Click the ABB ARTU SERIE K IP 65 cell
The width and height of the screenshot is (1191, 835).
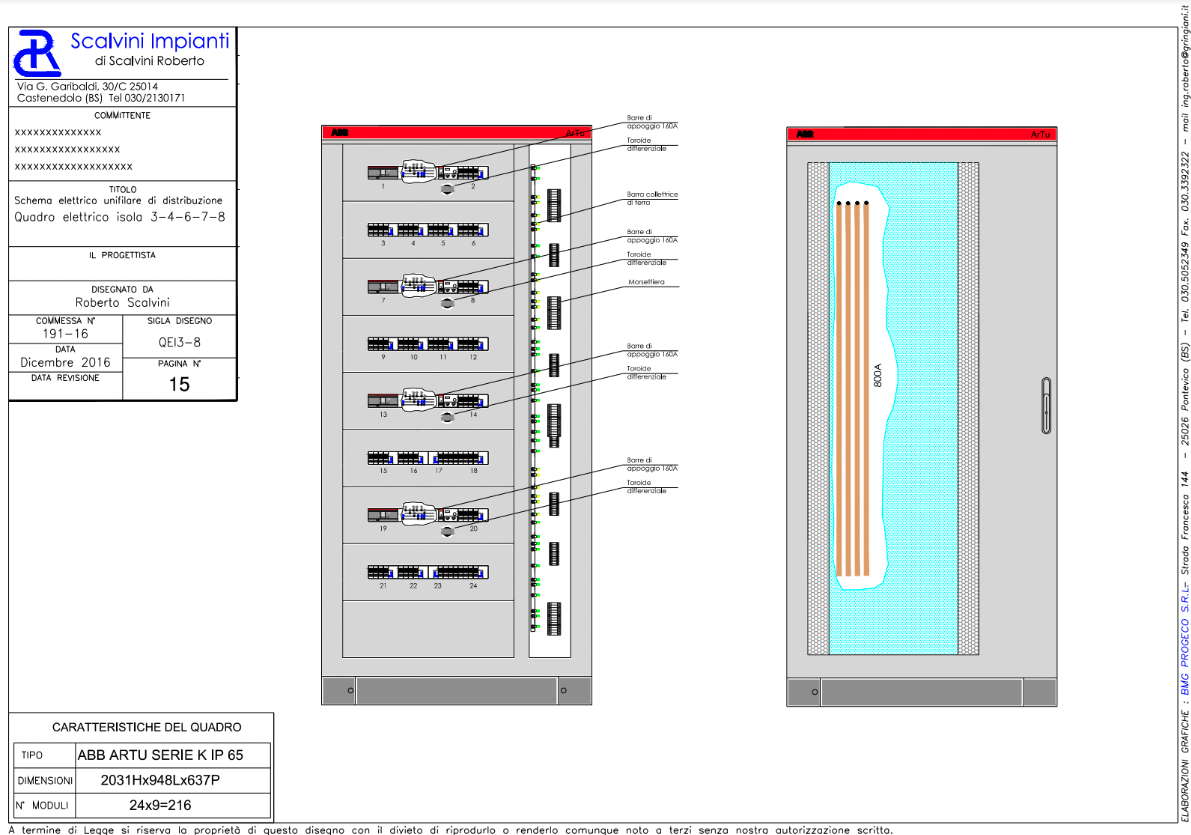[x=167, y=755]
